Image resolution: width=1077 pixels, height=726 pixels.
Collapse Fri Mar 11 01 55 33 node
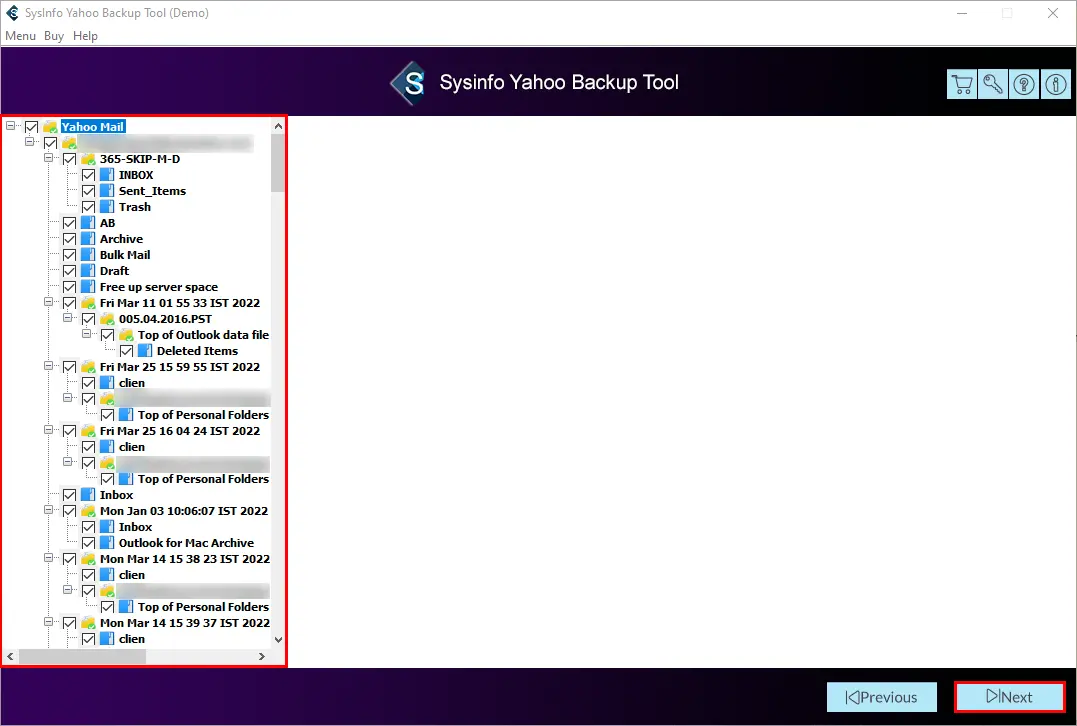coord(49,302)
